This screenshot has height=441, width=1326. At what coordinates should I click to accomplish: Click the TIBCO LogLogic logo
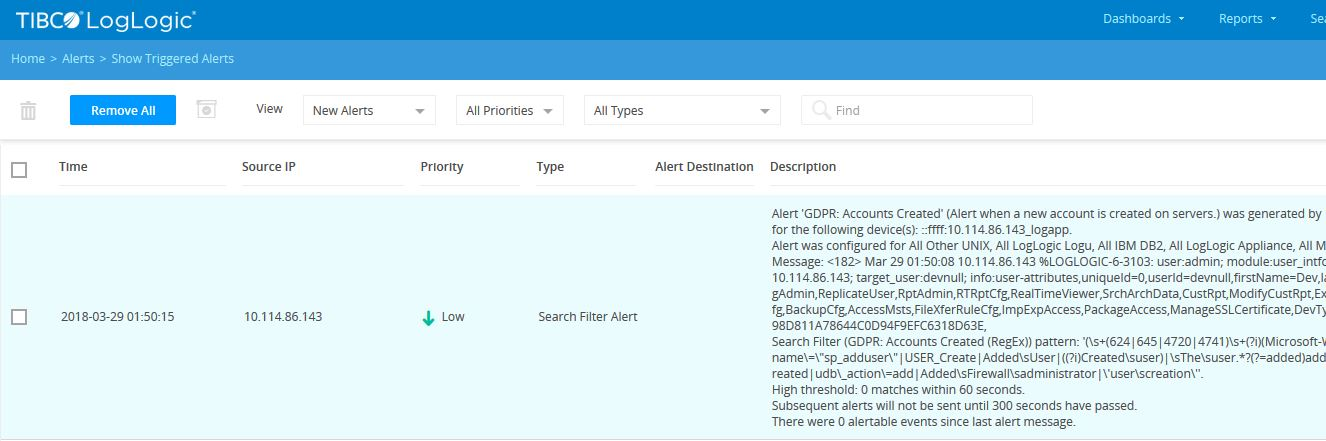point(105,19)
